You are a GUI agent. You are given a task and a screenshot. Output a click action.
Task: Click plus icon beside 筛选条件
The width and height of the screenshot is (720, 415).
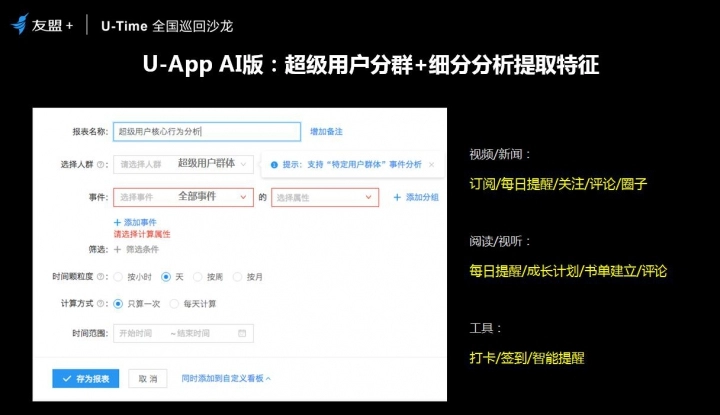click(118, 249)
